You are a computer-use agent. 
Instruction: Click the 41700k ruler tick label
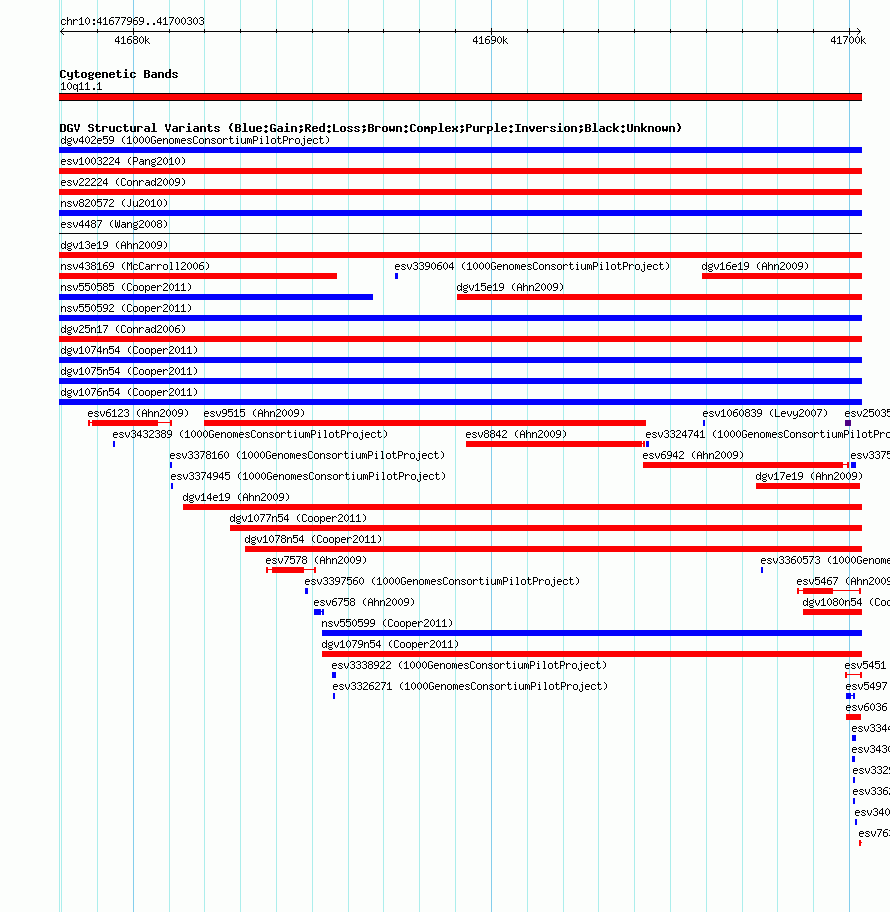pyautogui.click(x=848, y=40)
